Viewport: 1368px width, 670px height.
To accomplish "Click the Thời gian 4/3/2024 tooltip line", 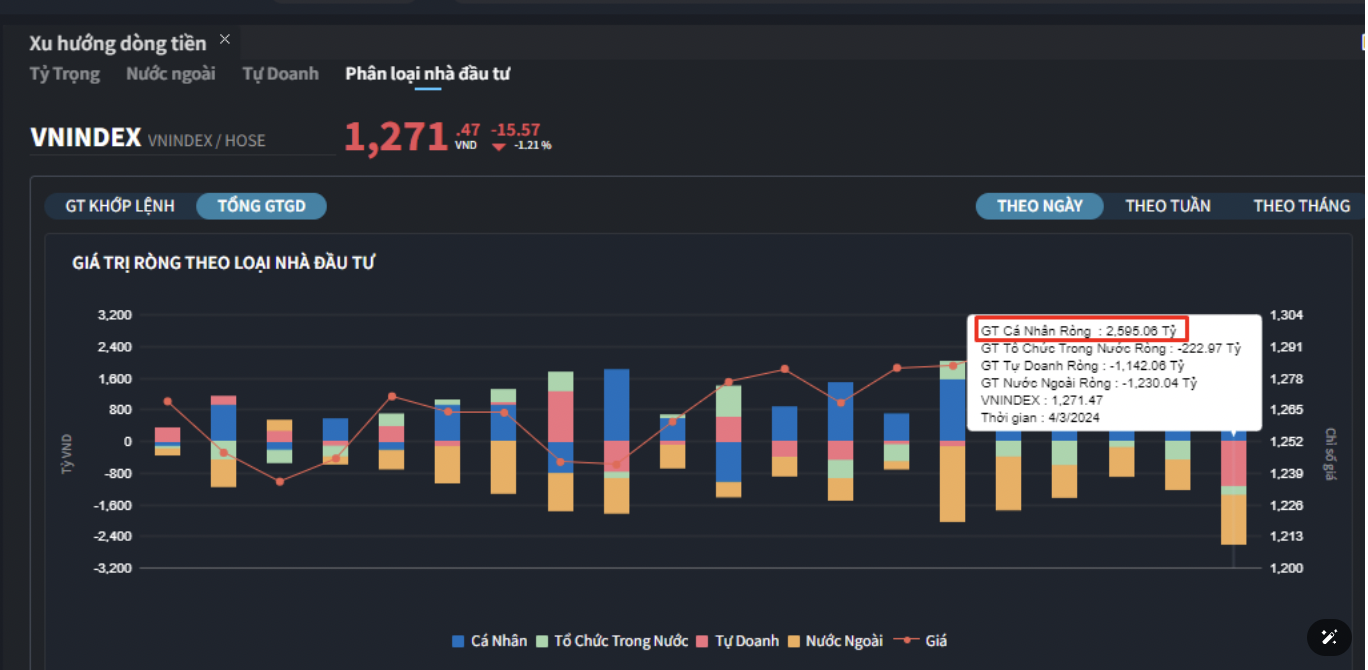I will pos(1039,418).
